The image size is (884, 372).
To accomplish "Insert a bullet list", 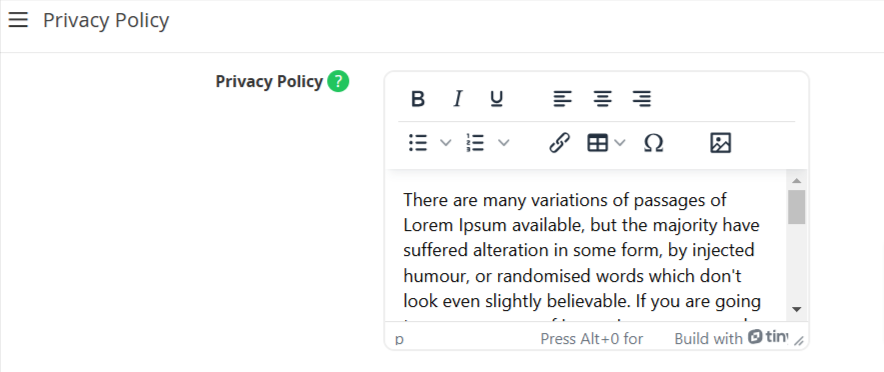I will [418, 143].
